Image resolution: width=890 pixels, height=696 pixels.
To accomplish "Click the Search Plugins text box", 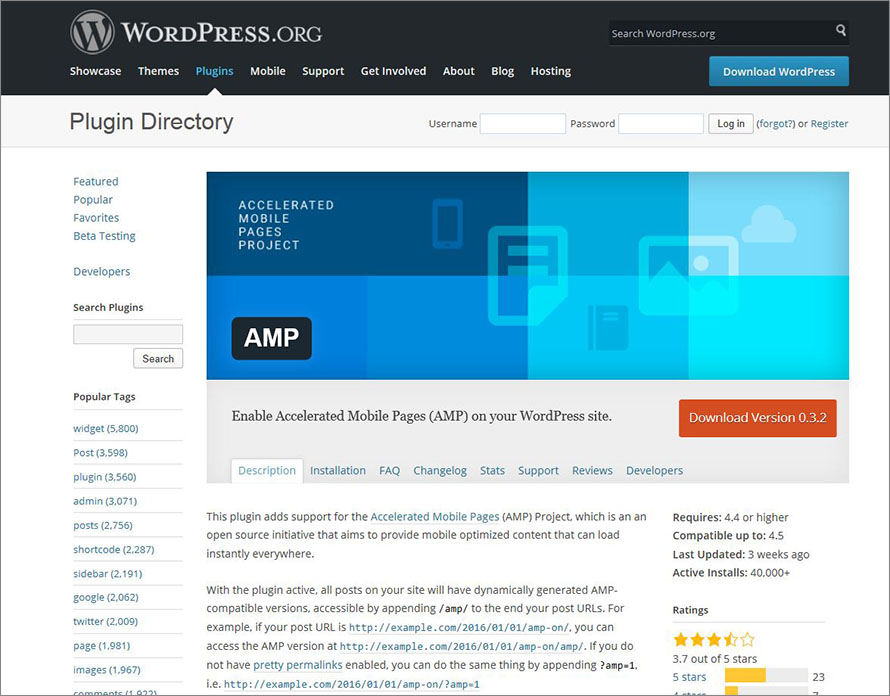I will [128, 334].
